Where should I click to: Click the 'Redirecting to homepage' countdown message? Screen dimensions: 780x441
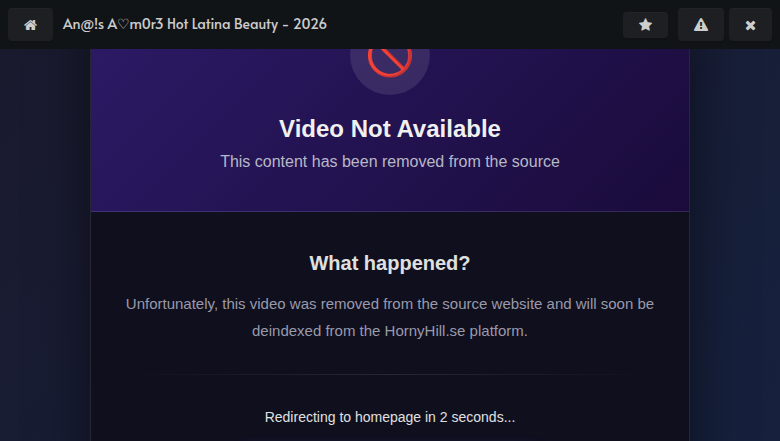pos(389,417)
